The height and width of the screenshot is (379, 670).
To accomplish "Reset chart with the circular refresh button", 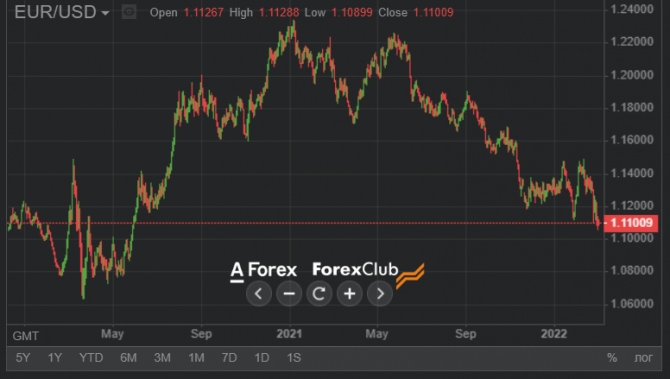I will pyautogui.click(x=319, y=294).
